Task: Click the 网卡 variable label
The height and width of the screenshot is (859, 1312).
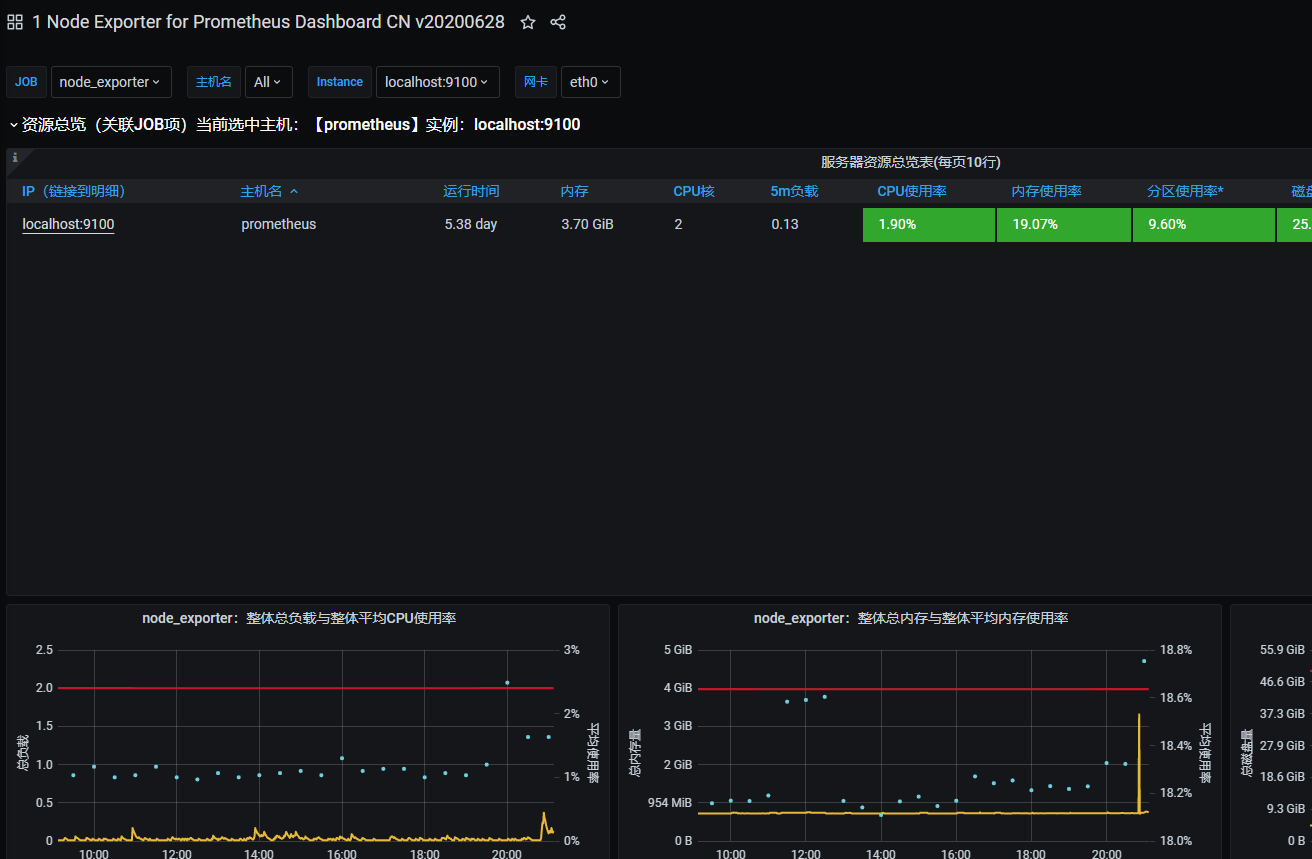Action: coord(536,82)
